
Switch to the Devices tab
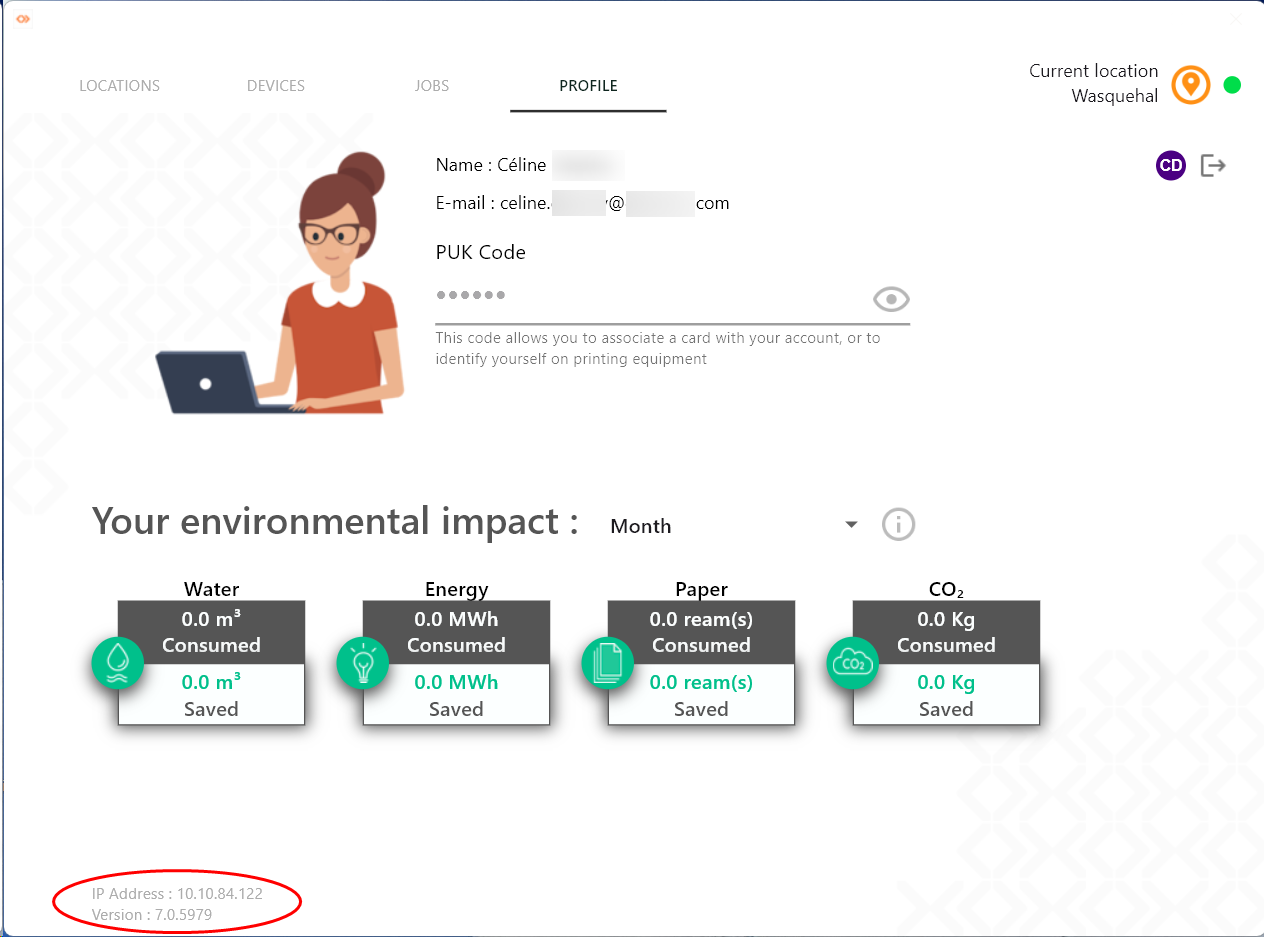(276, 86)
